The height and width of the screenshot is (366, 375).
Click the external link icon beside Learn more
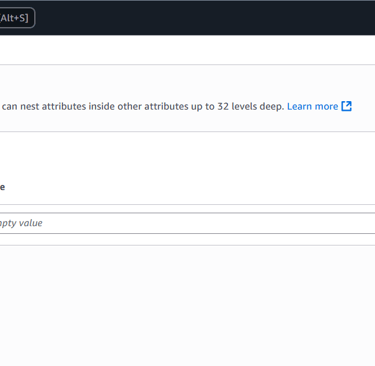346,106
